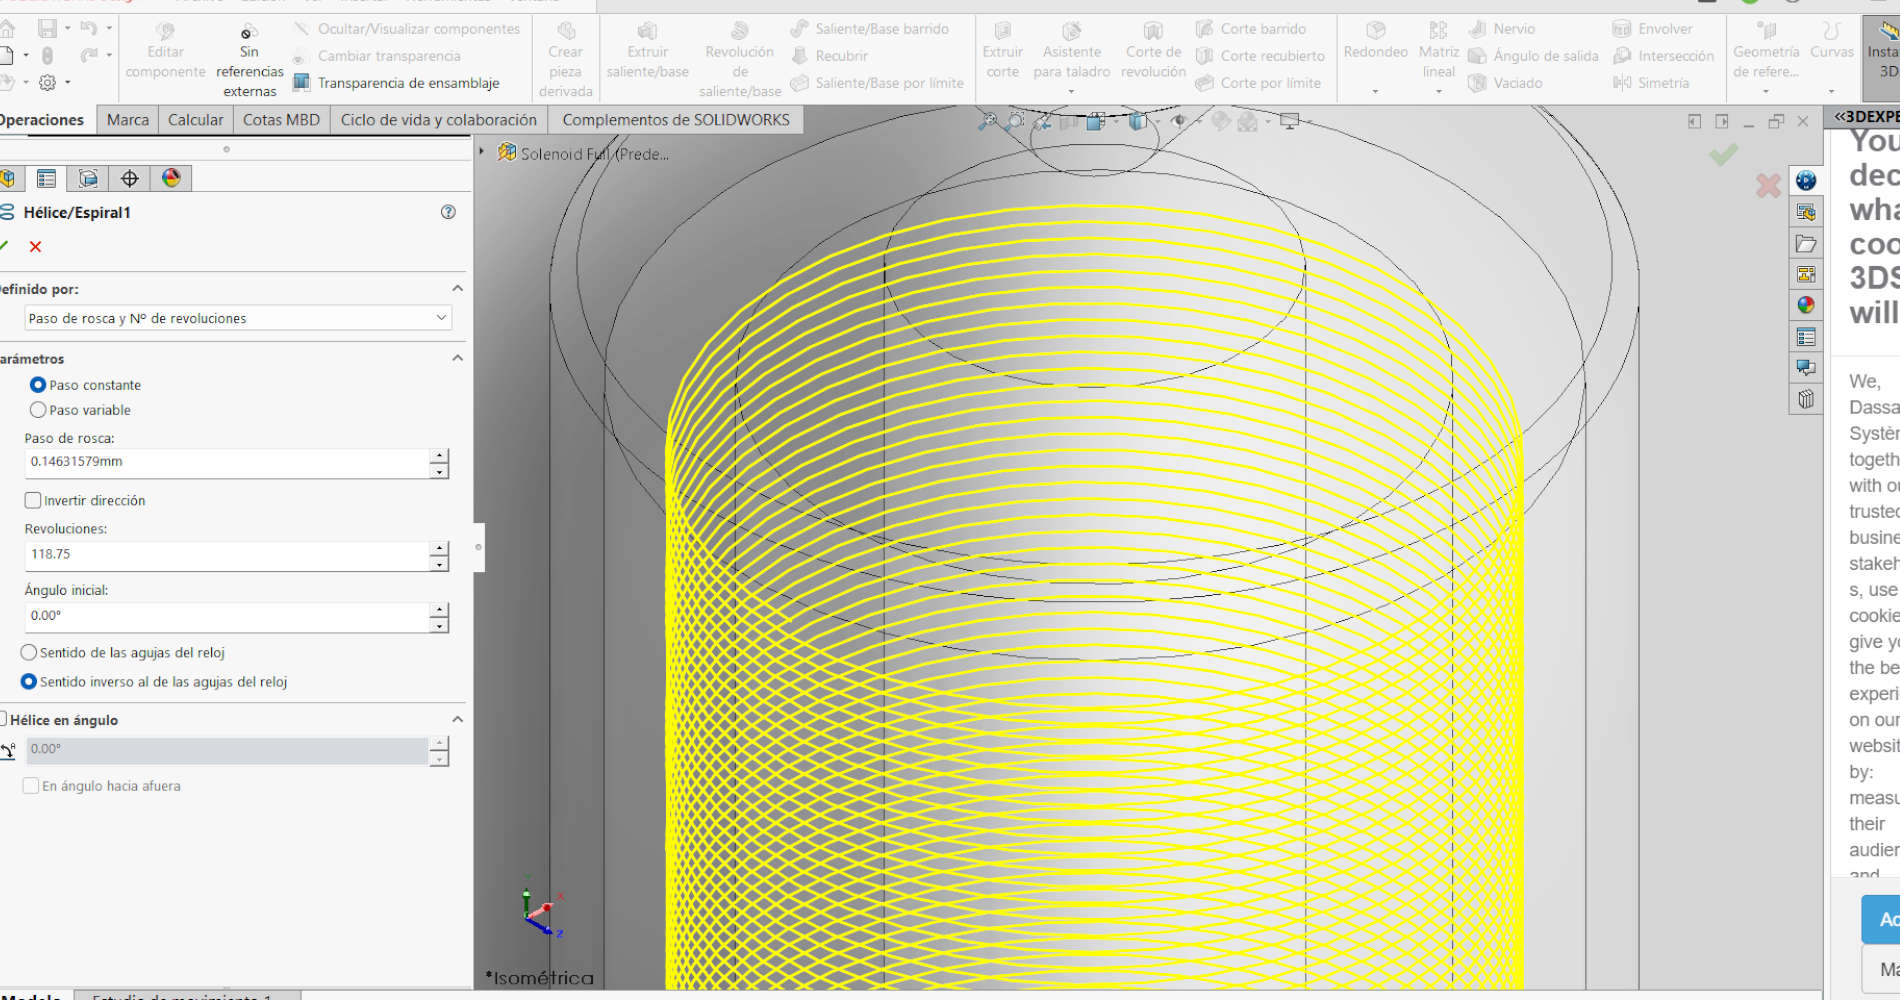Switch to the Calcular tab
Screen dimensions: 1900x1000
coord(195,120)
